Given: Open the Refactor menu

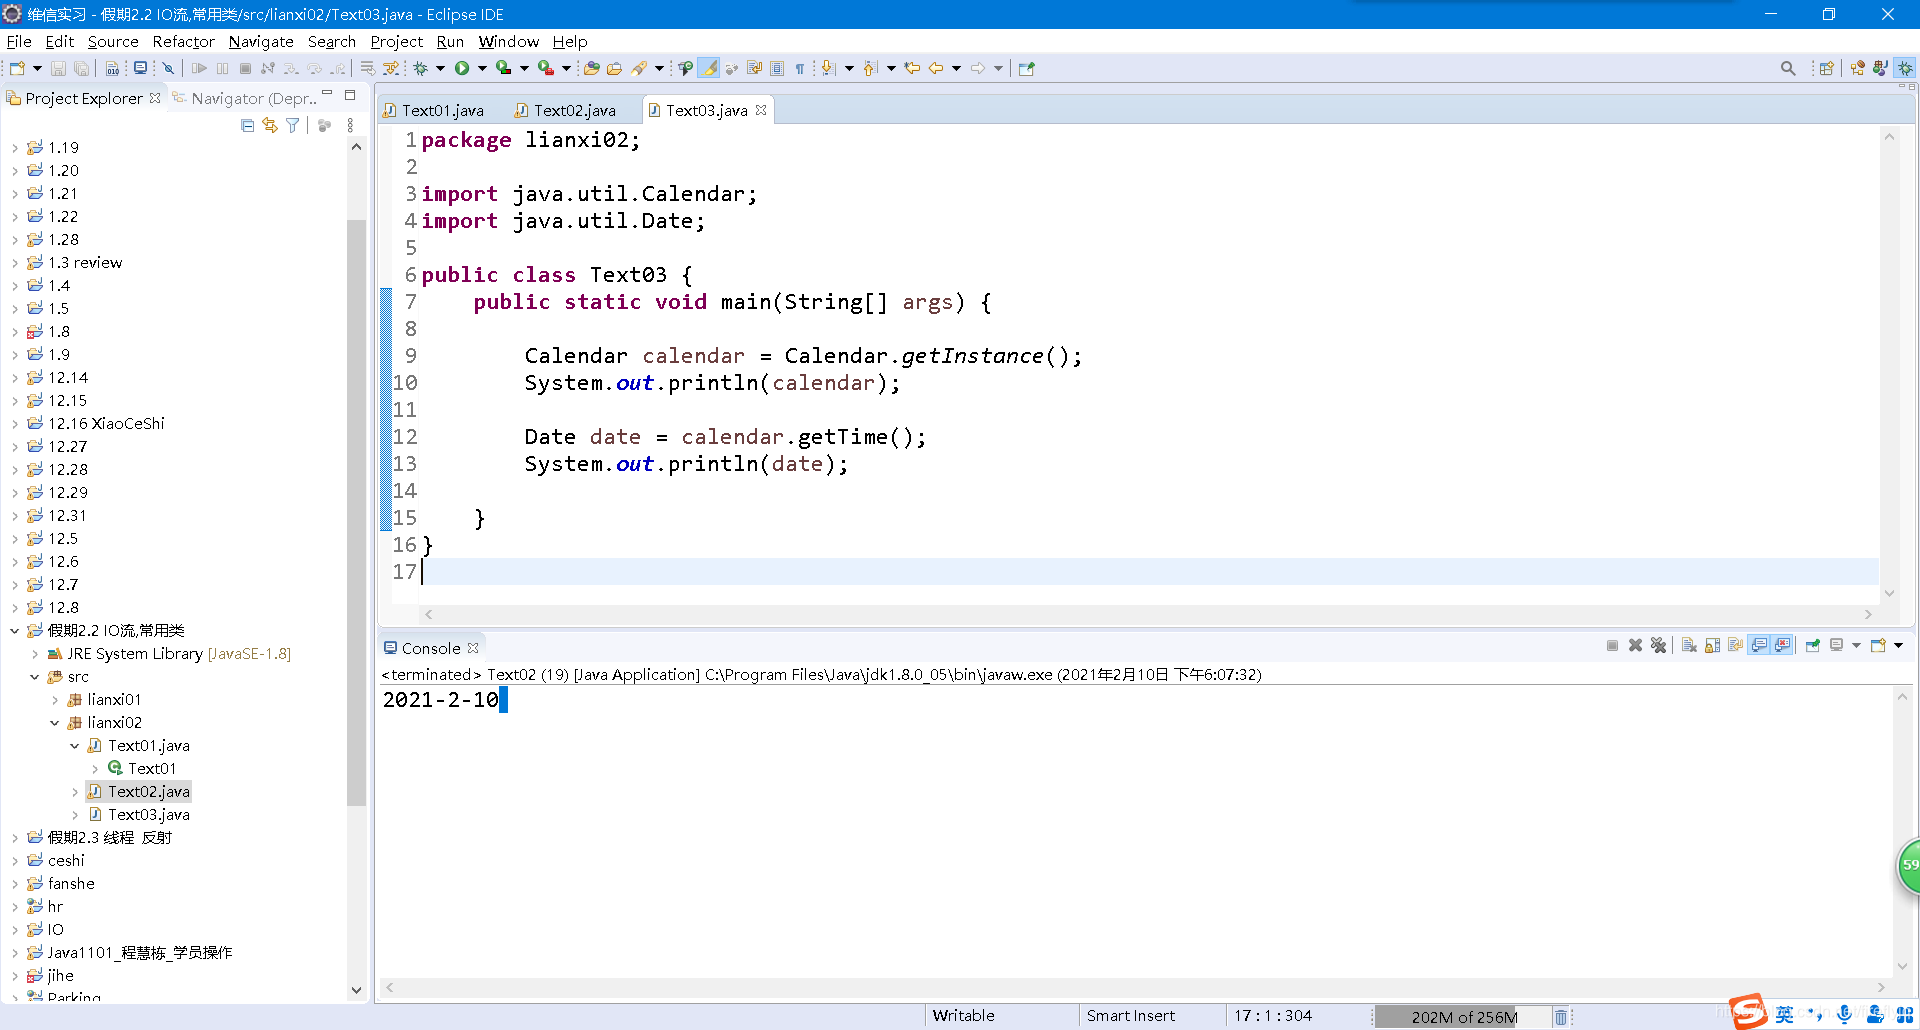Looking at the screenshot, I should [x=183, y=41].
